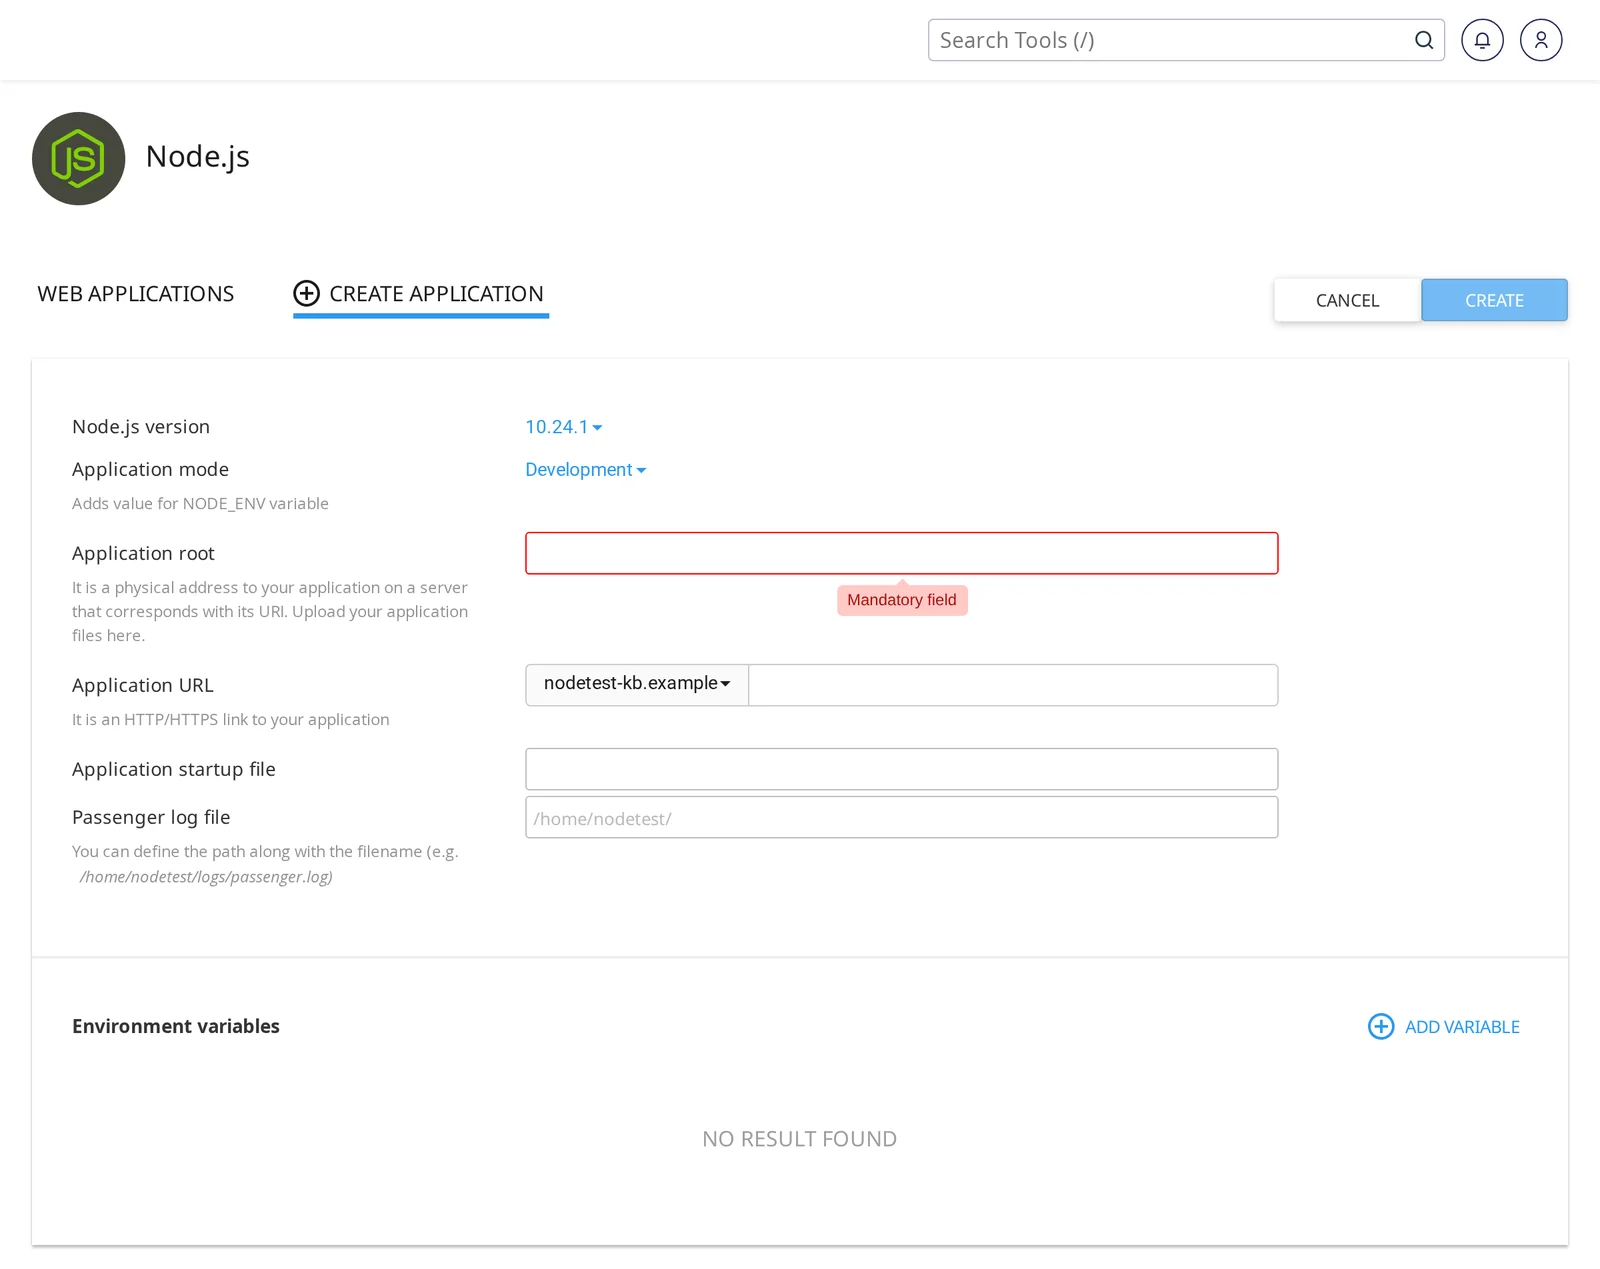Image resolution: width=1600 pixels, height=1269 pixels.
Task: Click the Application startup file field
Action: (902, 769)
